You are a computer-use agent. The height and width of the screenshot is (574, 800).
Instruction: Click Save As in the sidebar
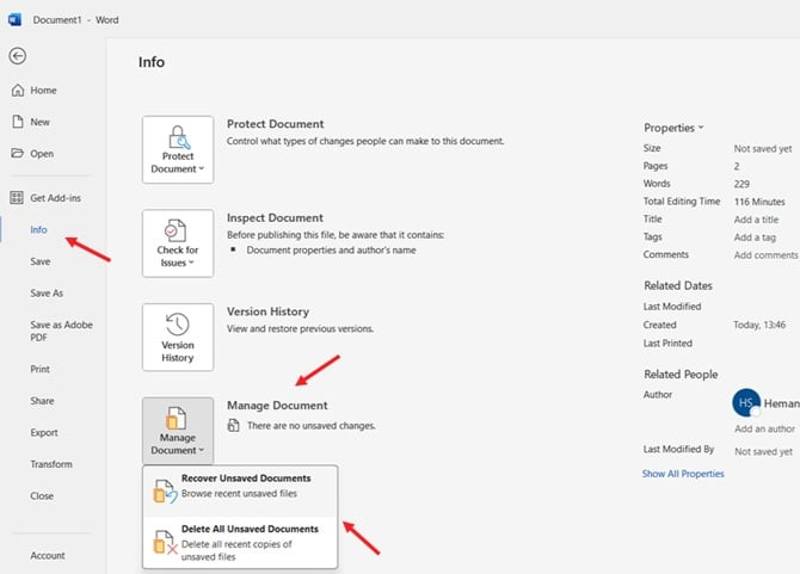pos(46,293)
